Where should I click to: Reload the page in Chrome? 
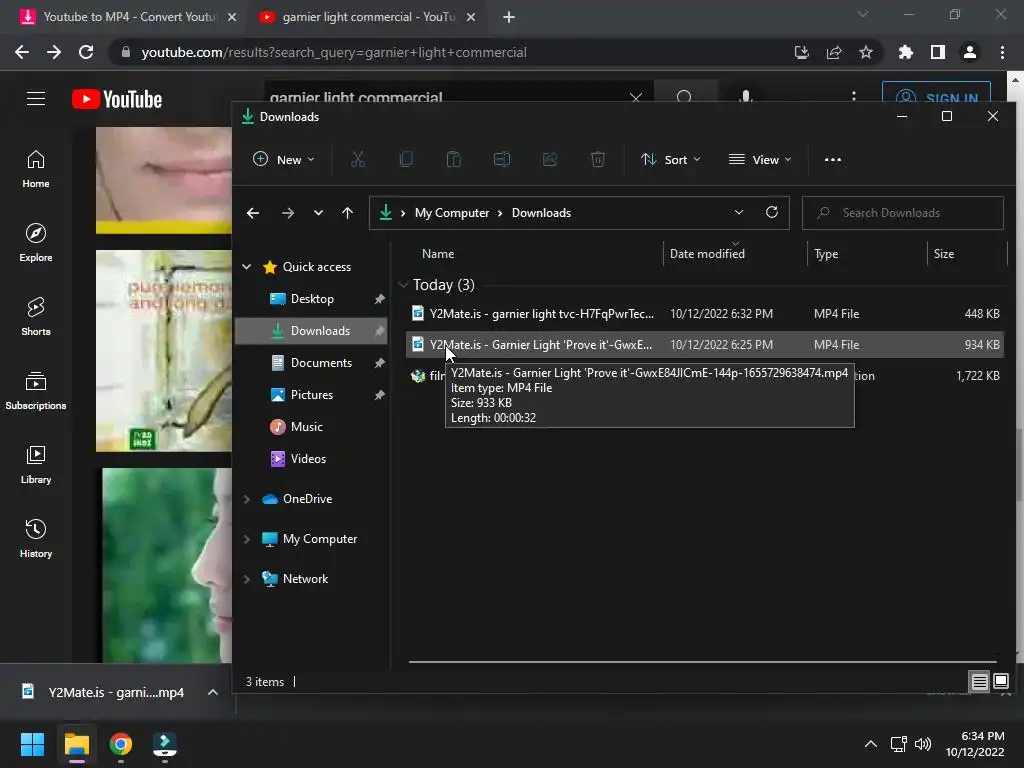(x=86, y=52)
